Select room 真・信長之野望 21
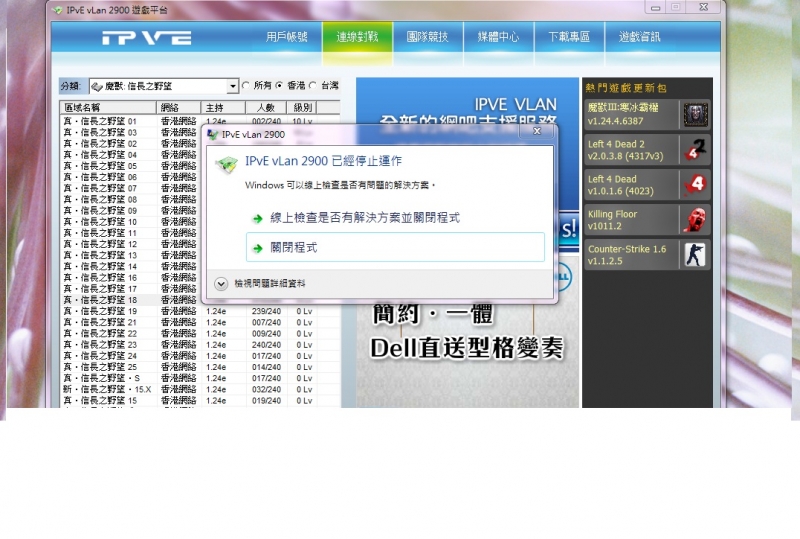The width and height of the screenshot is (800, 539). coord(100,323)
